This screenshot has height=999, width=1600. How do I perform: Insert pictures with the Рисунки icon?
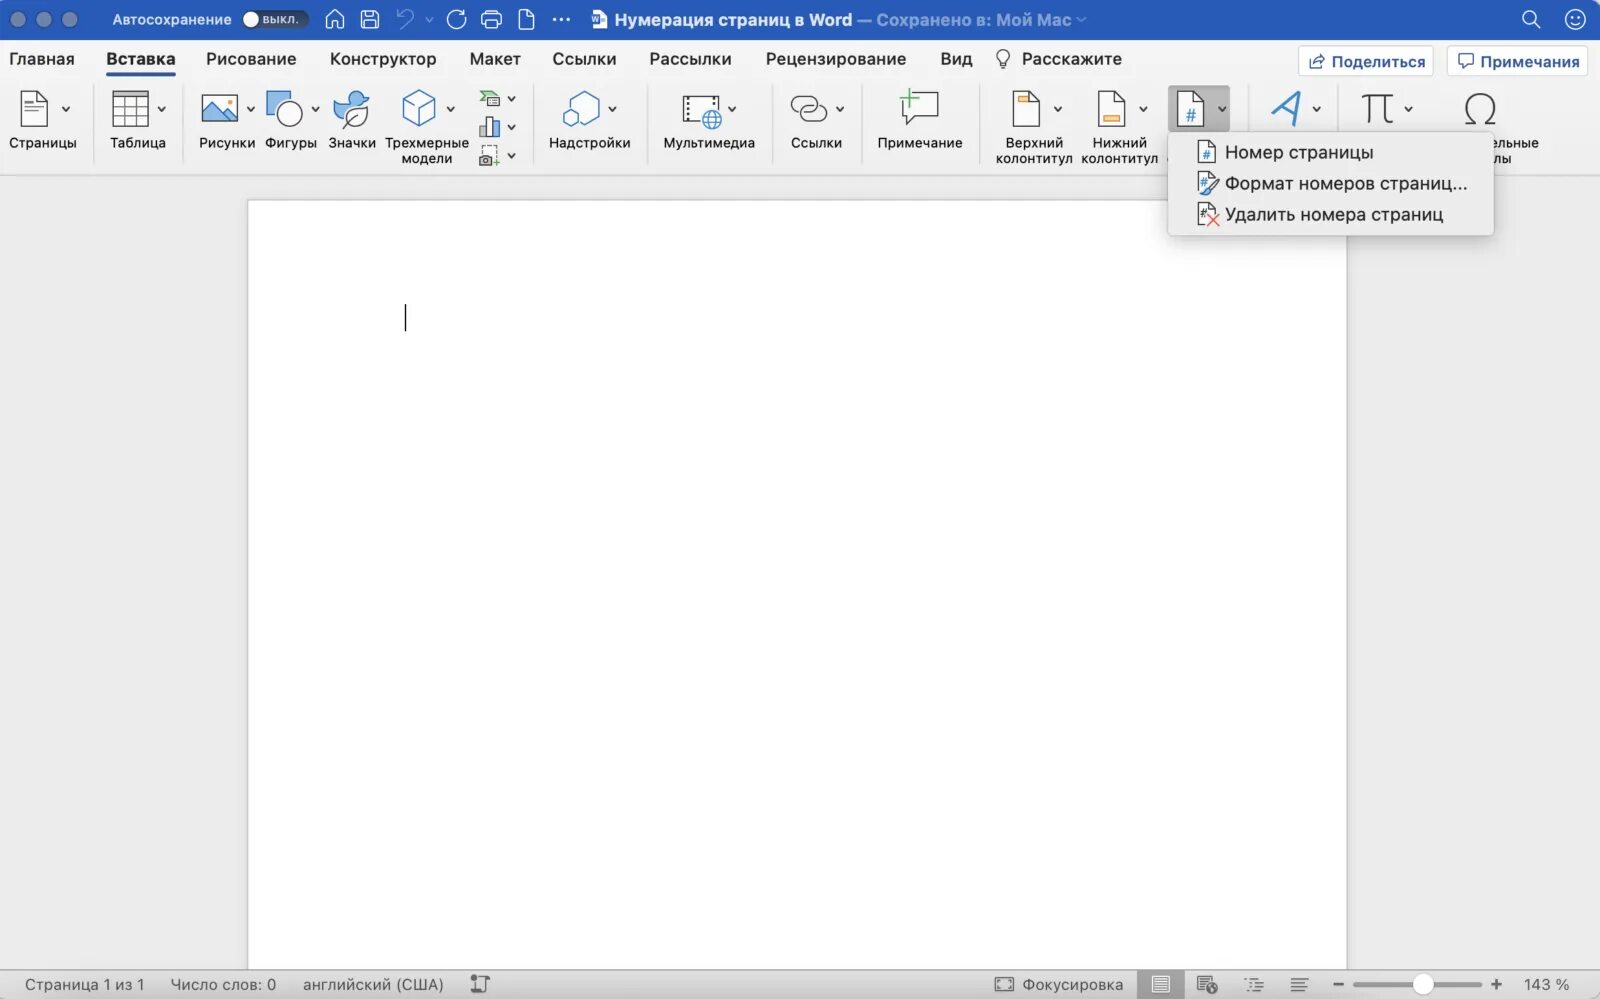click(x=219, y=108)
